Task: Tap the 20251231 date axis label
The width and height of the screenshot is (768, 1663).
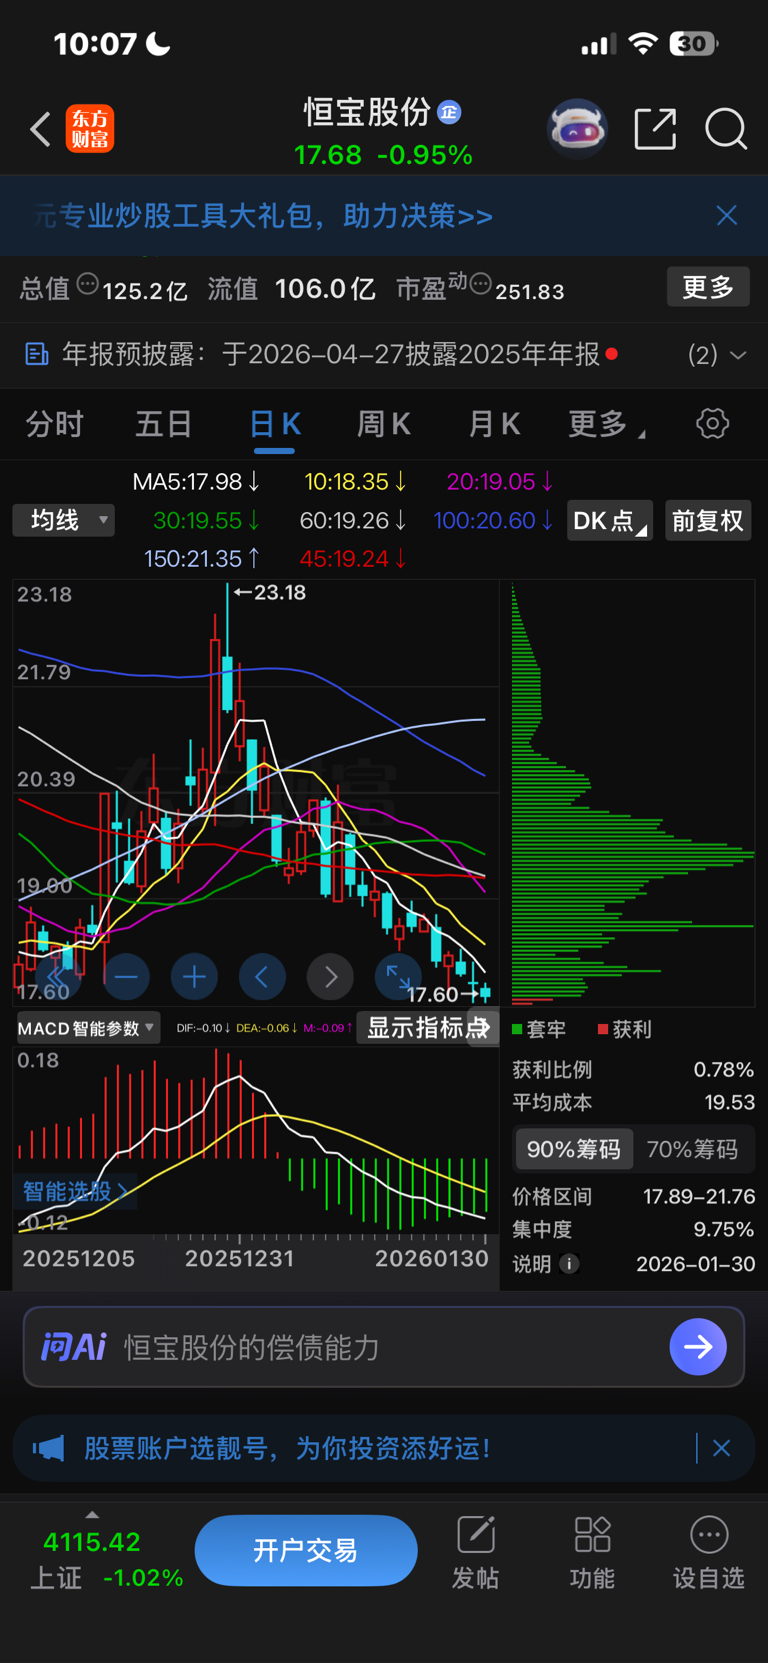Action: (240, 1258)
